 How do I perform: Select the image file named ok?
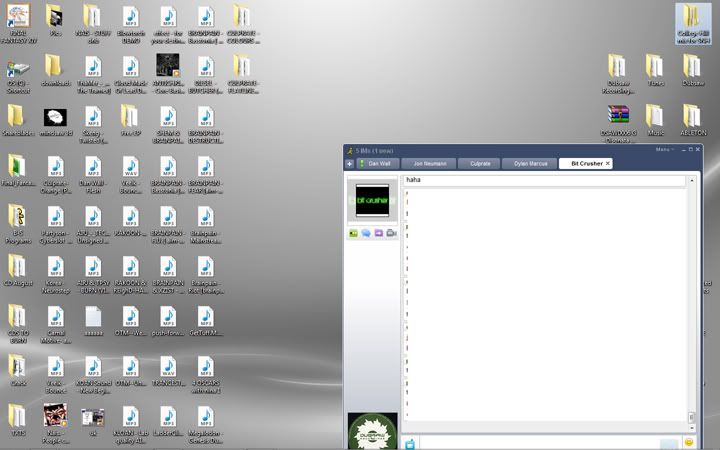click(93, 420)
